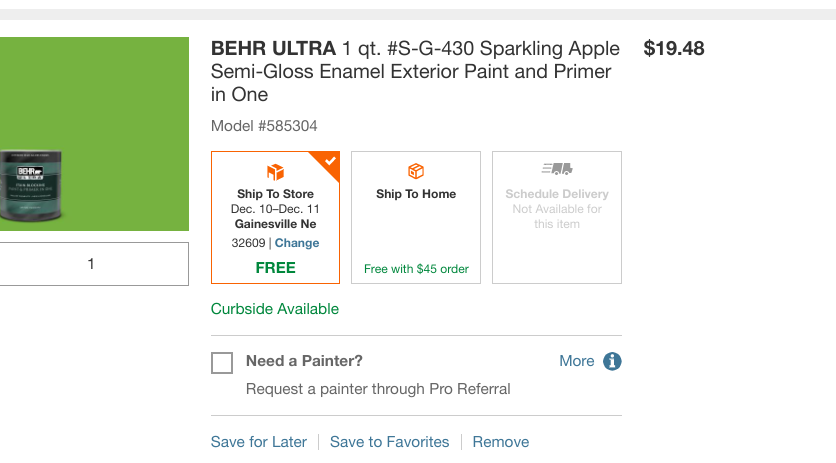Remove the paint from cart

[x=501, y=442]
